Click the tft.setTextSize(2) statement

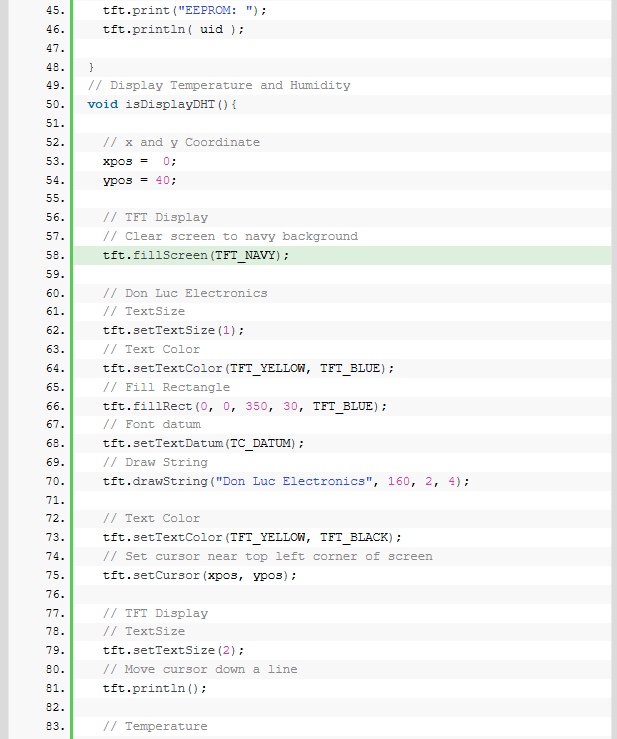pyautogui.click(x=173, y=650)
